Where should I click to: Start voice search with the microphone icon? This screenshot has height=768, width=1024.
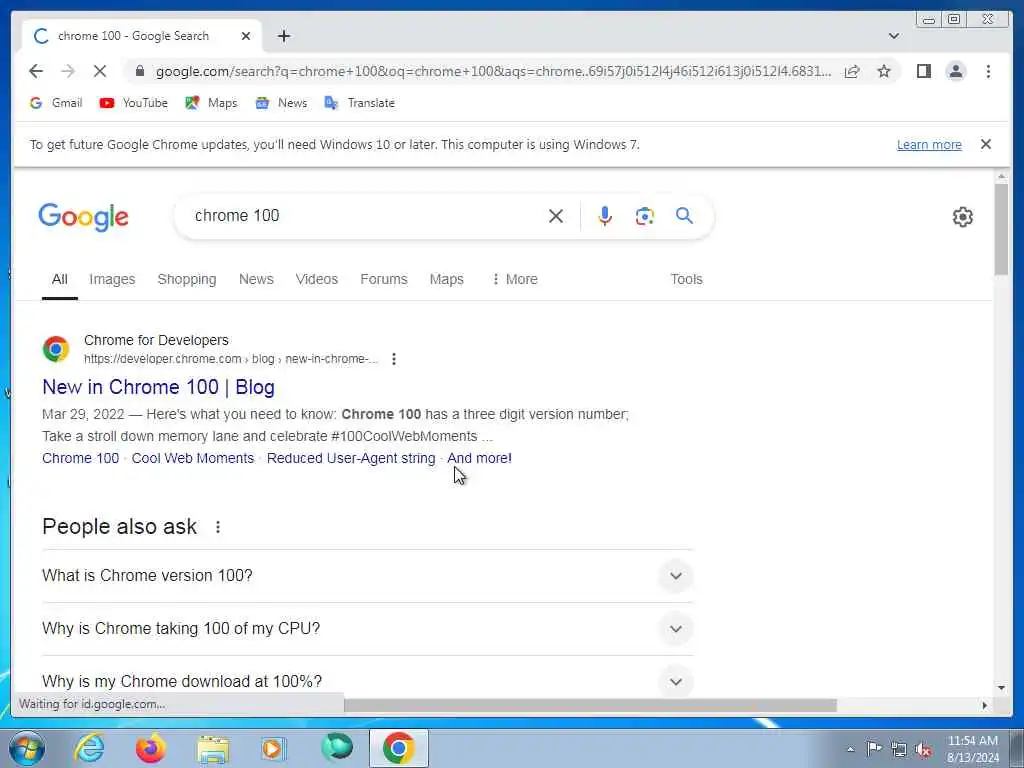(605, 216)
